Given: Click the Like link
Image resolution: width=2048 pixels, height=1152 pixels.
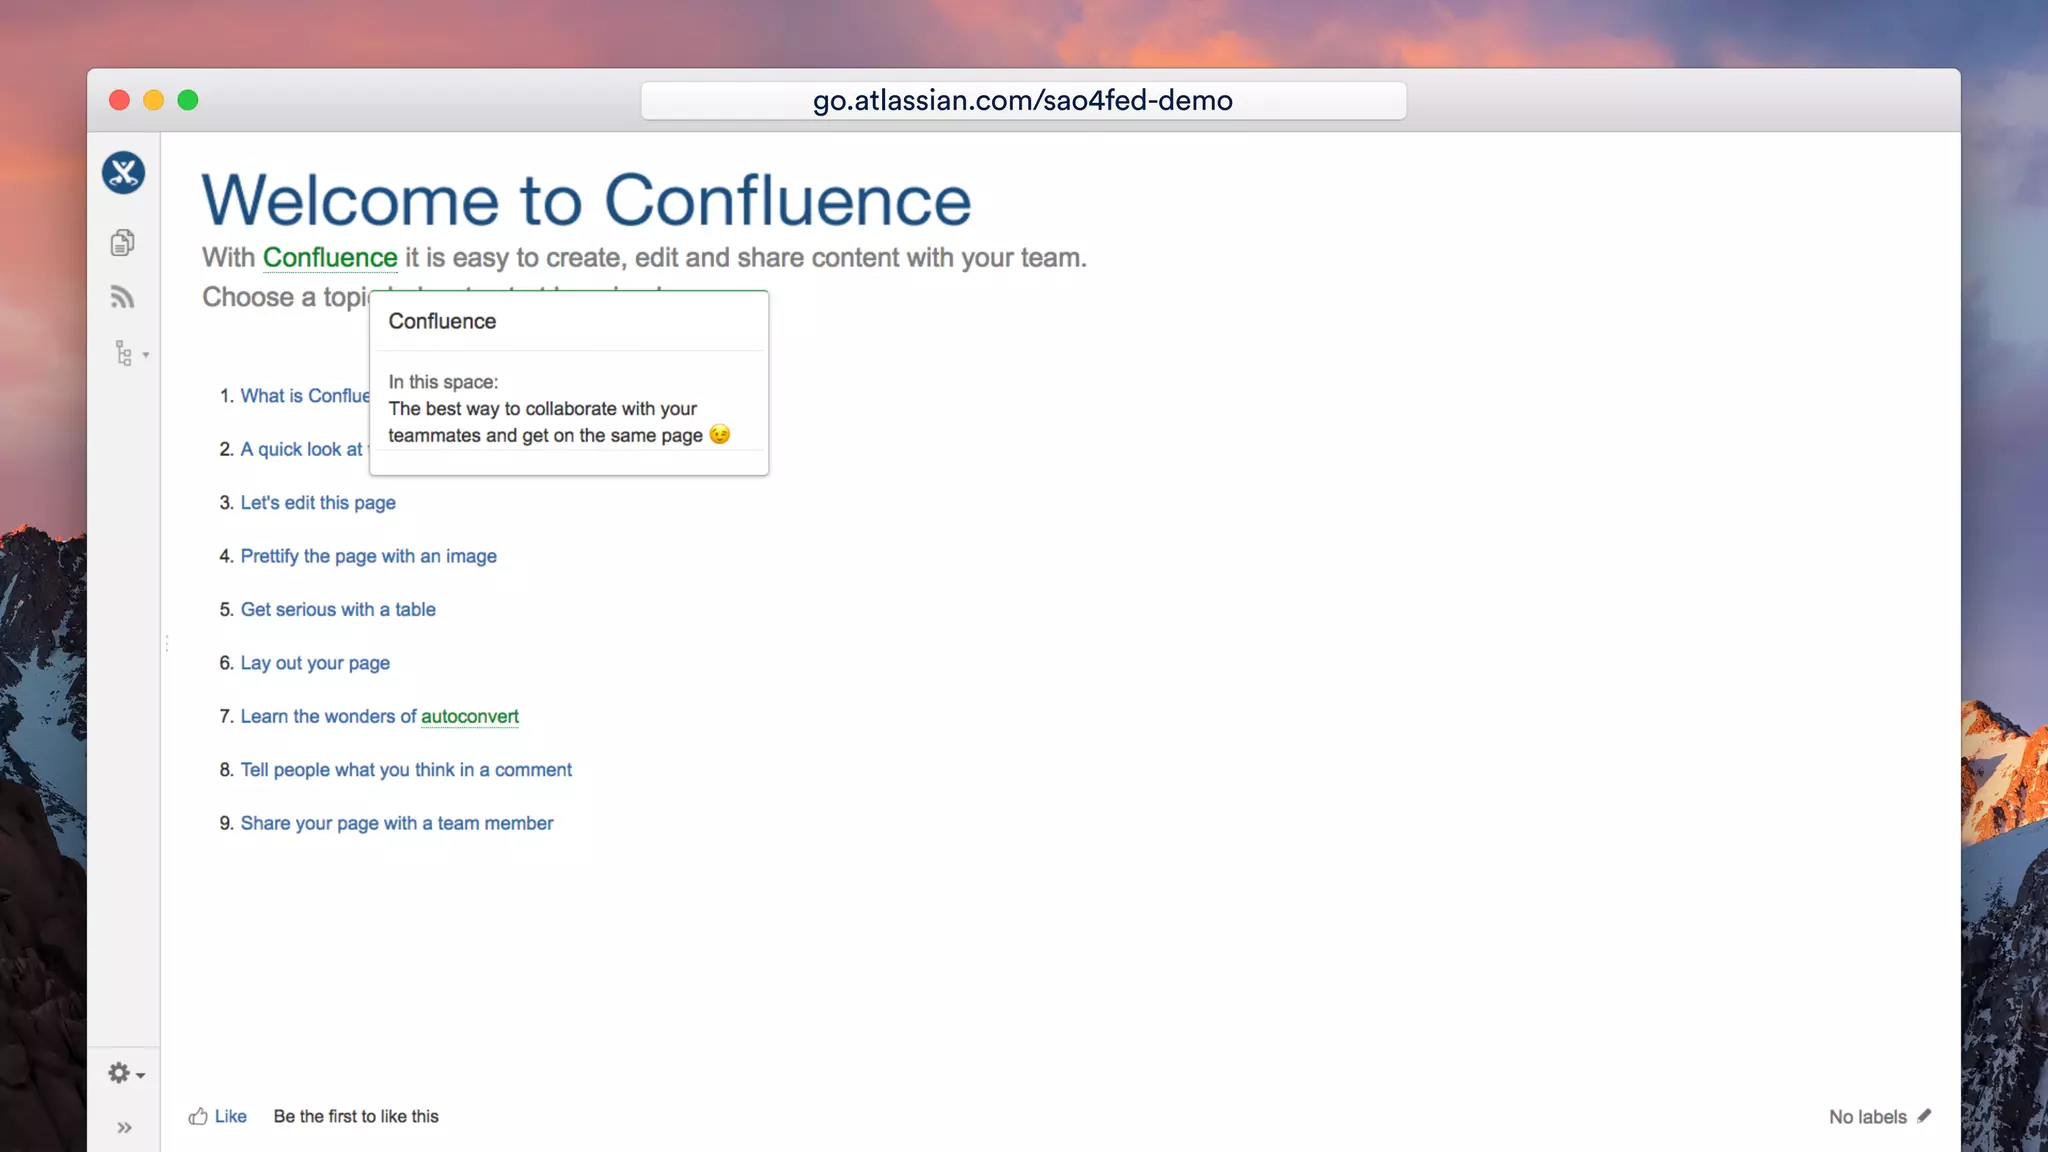Looking at the screenshot, I should [x=231, y=1116].
